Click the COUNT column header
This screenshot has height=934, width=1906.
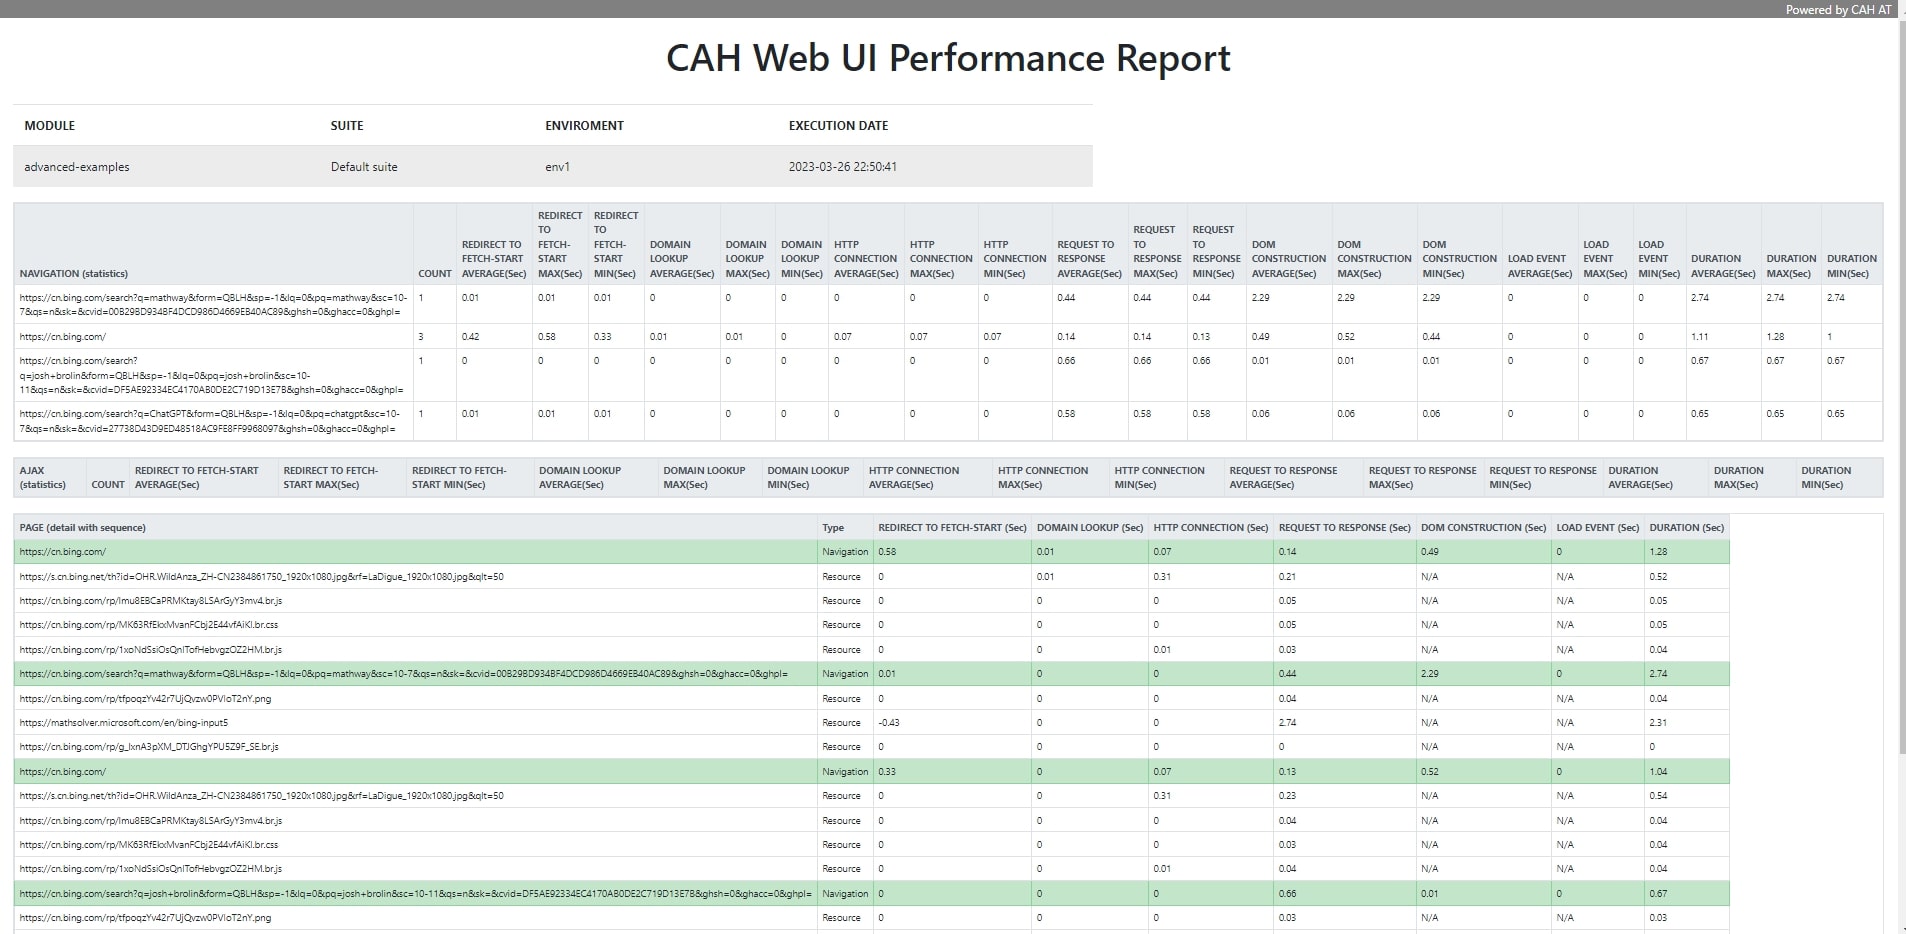(x=435, y=272)
